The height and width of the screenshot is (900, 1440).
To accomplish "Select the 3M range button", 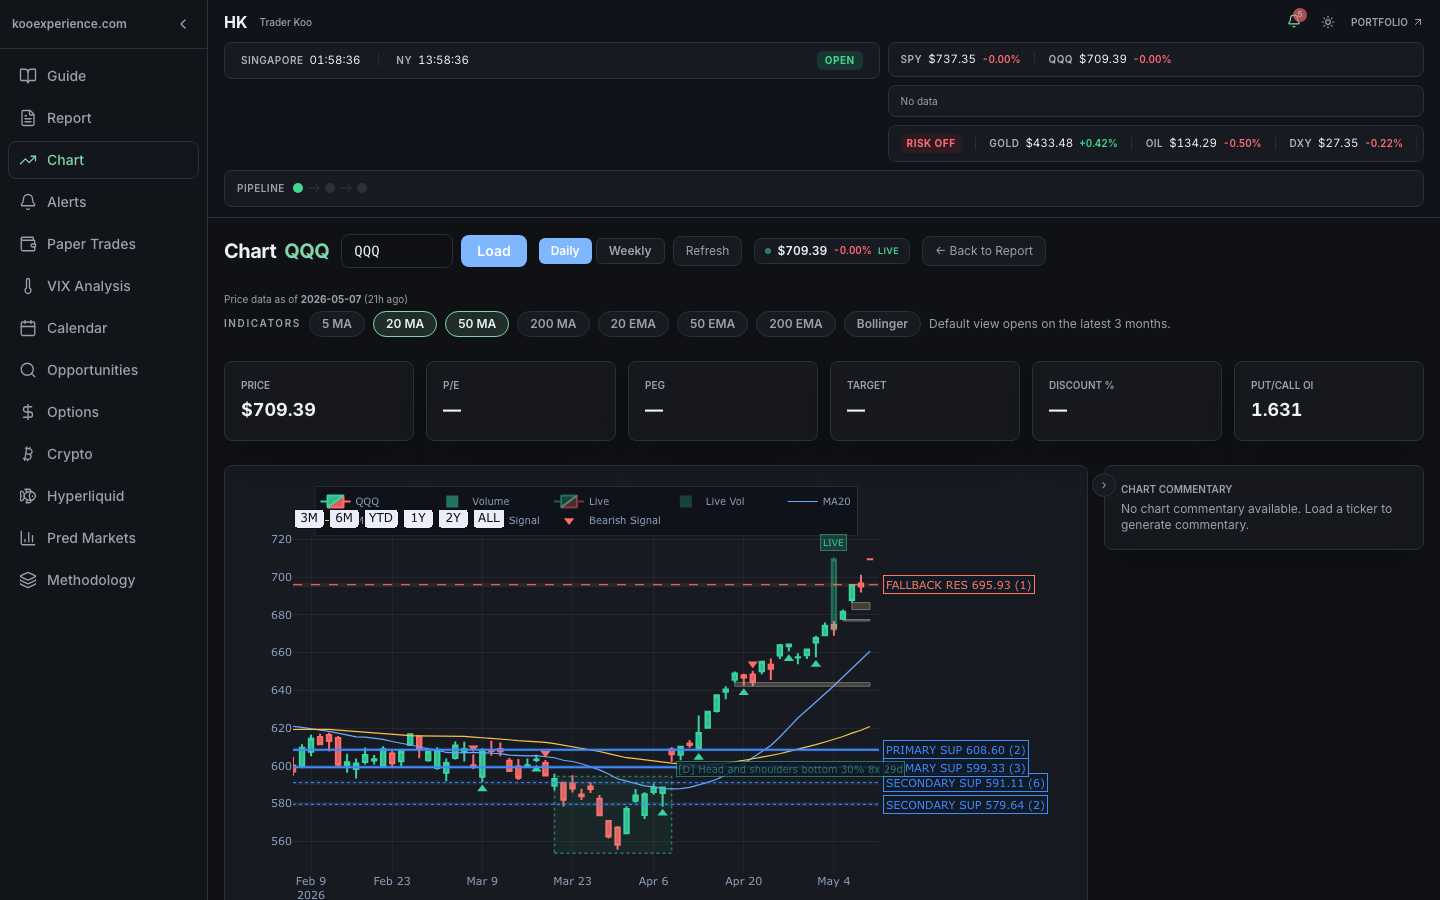I will (x=309, y=518).
